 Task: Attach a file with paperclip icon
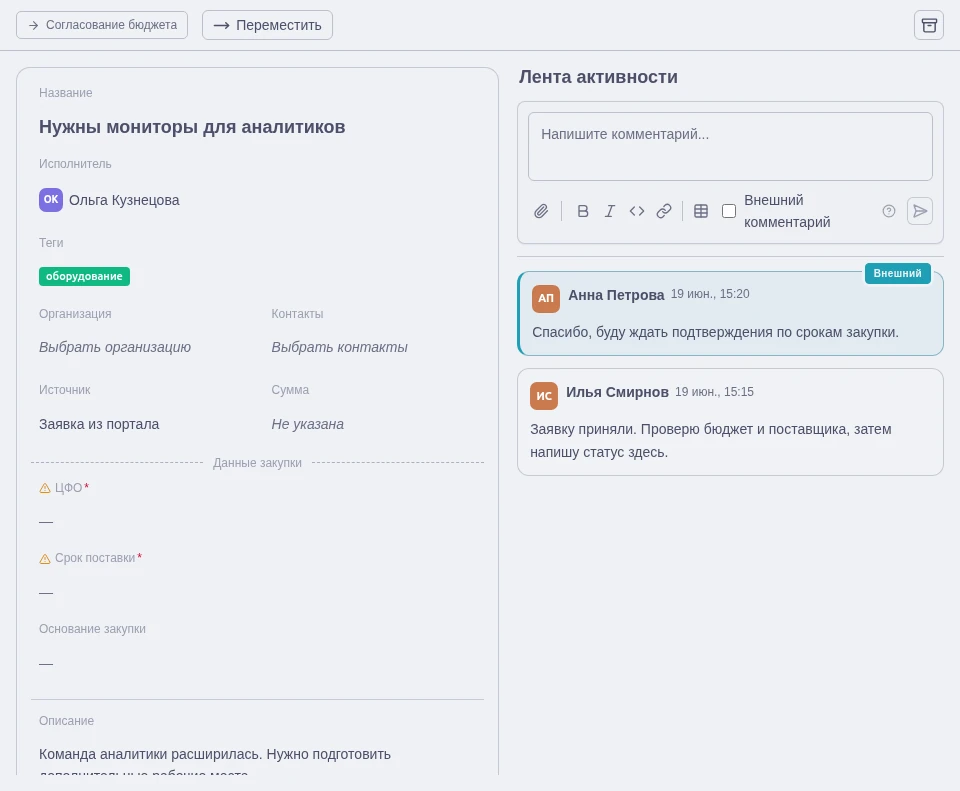pos(541,211)
